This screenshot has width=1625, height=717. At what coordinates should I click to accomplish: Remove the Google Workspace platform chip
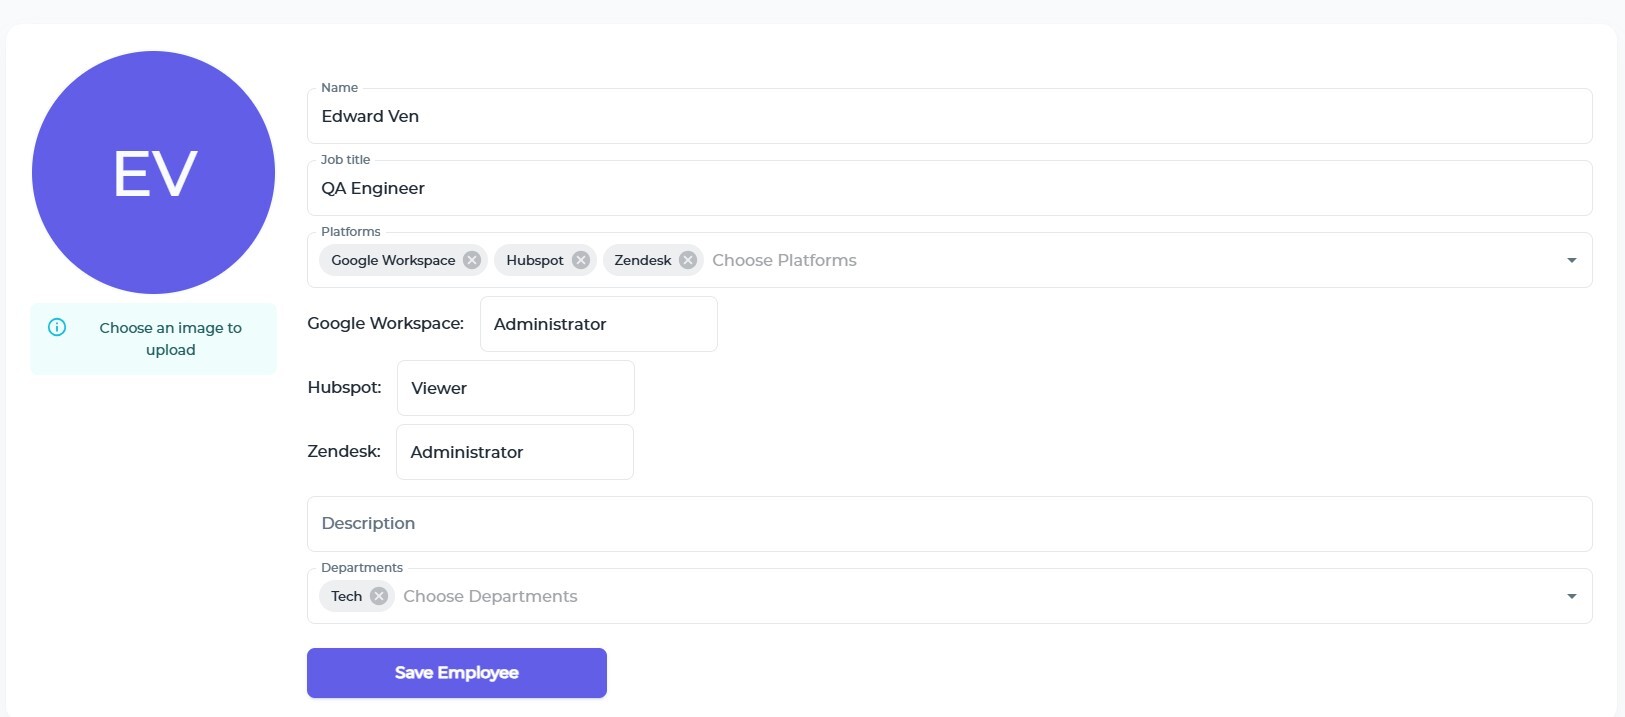[472, 260]
